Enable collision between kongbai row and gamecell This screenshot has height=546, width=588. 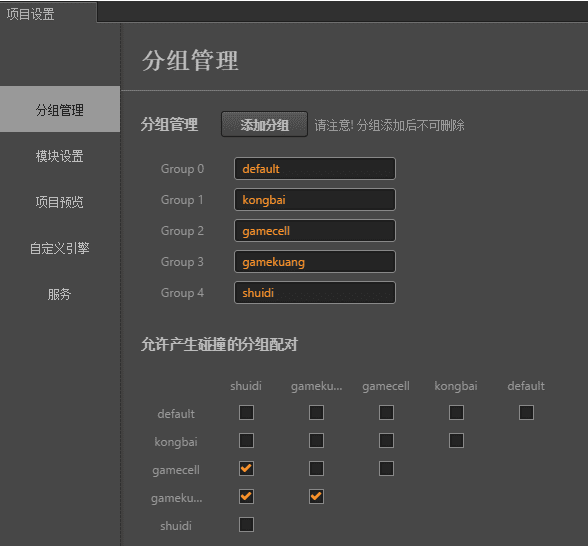coord(386,441)
